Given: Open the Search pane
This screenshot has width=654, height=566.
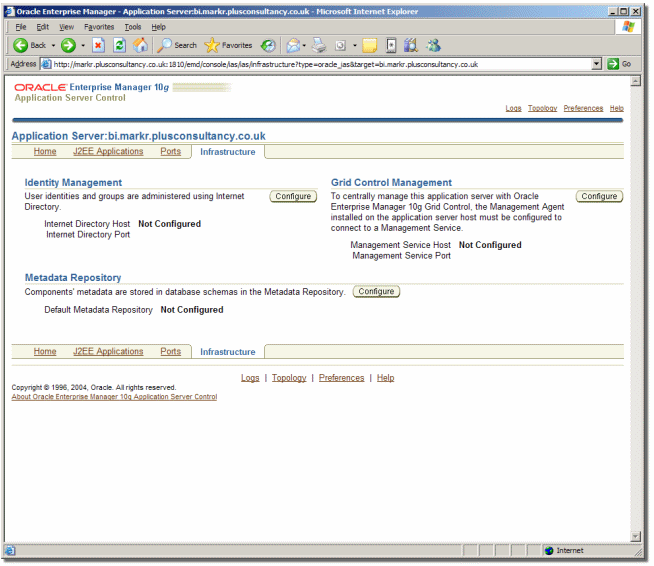Looking at the screenshot, I should [177, 45].
